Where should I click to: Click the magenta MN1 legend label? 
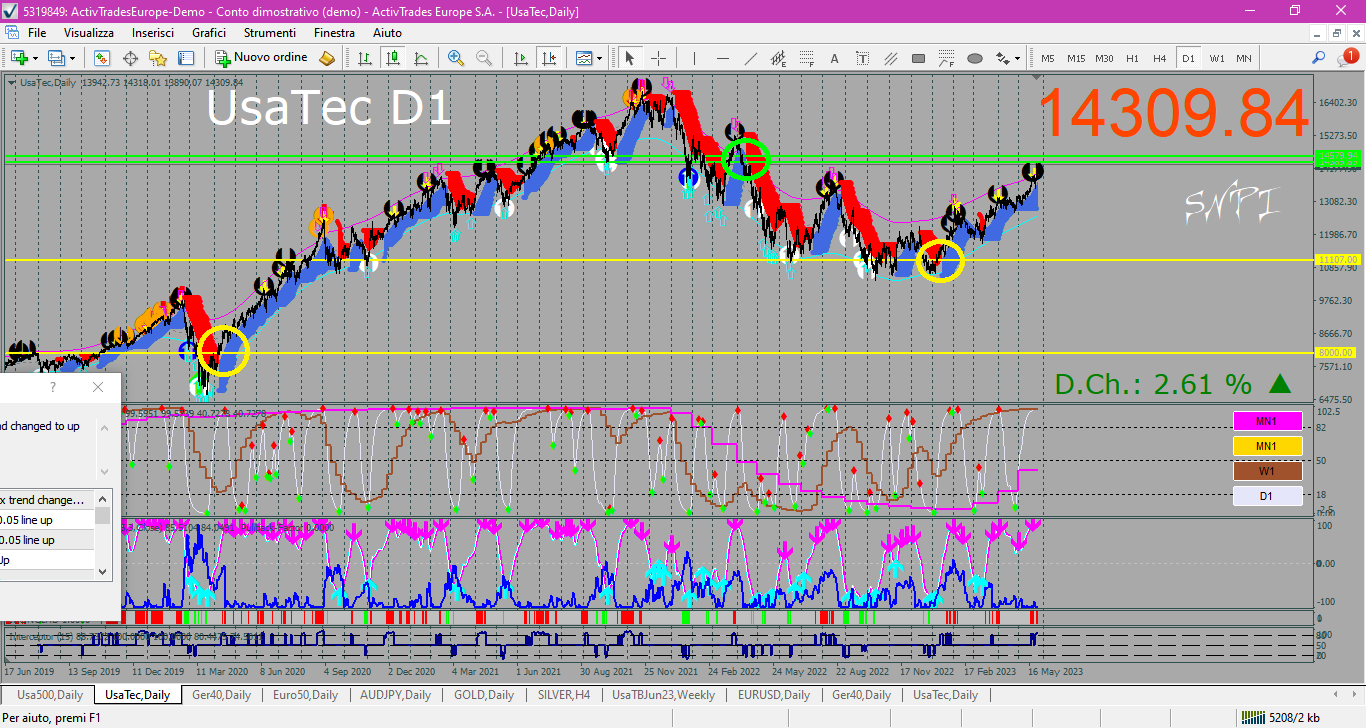tap(1267, 421)
